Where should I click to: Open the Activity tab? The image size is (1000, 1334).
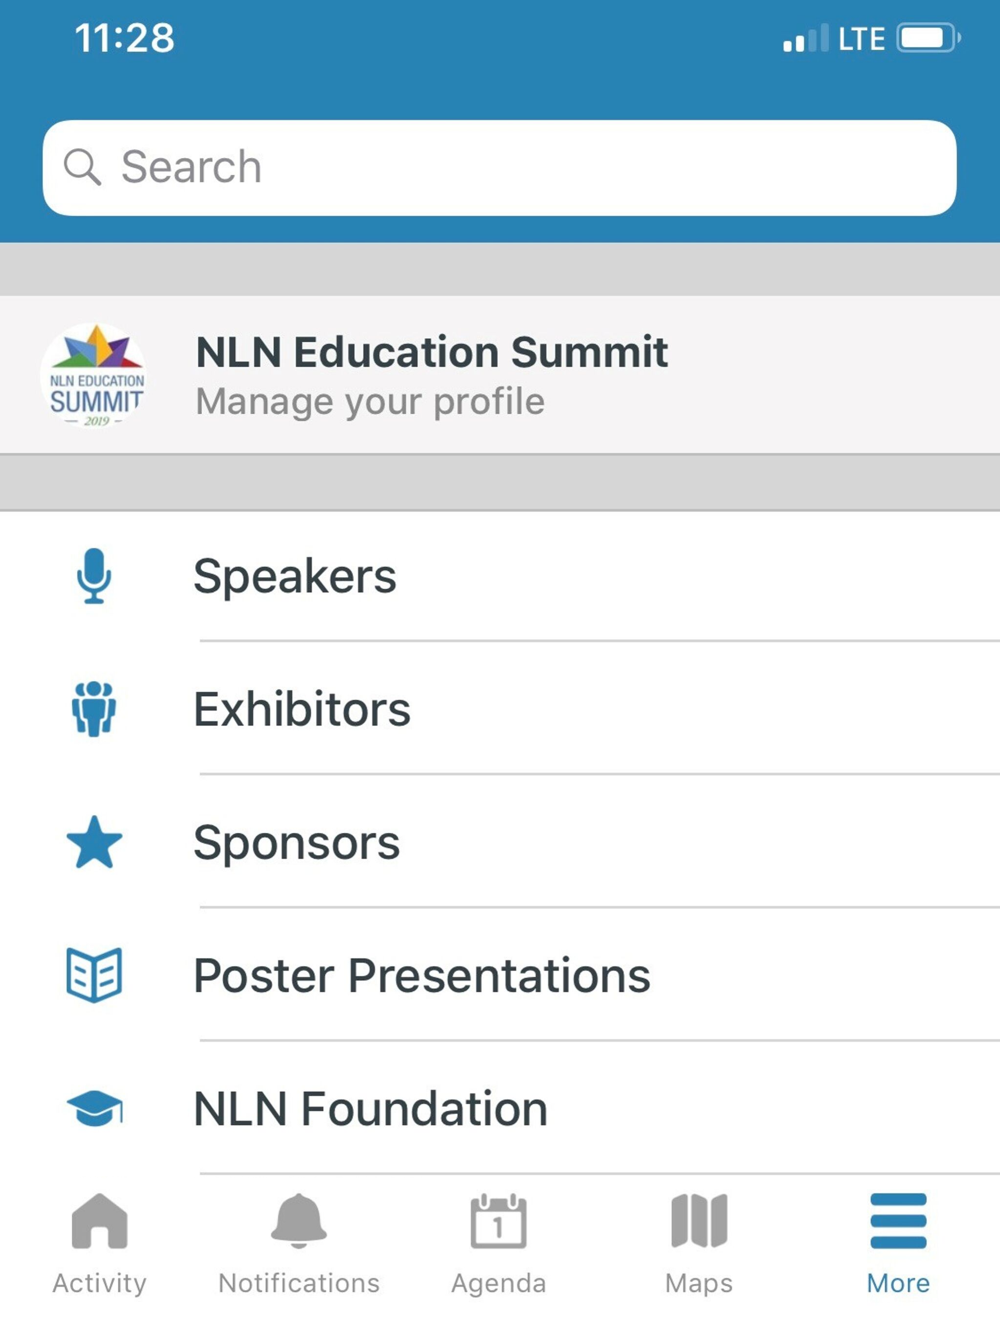point(99,1245)
